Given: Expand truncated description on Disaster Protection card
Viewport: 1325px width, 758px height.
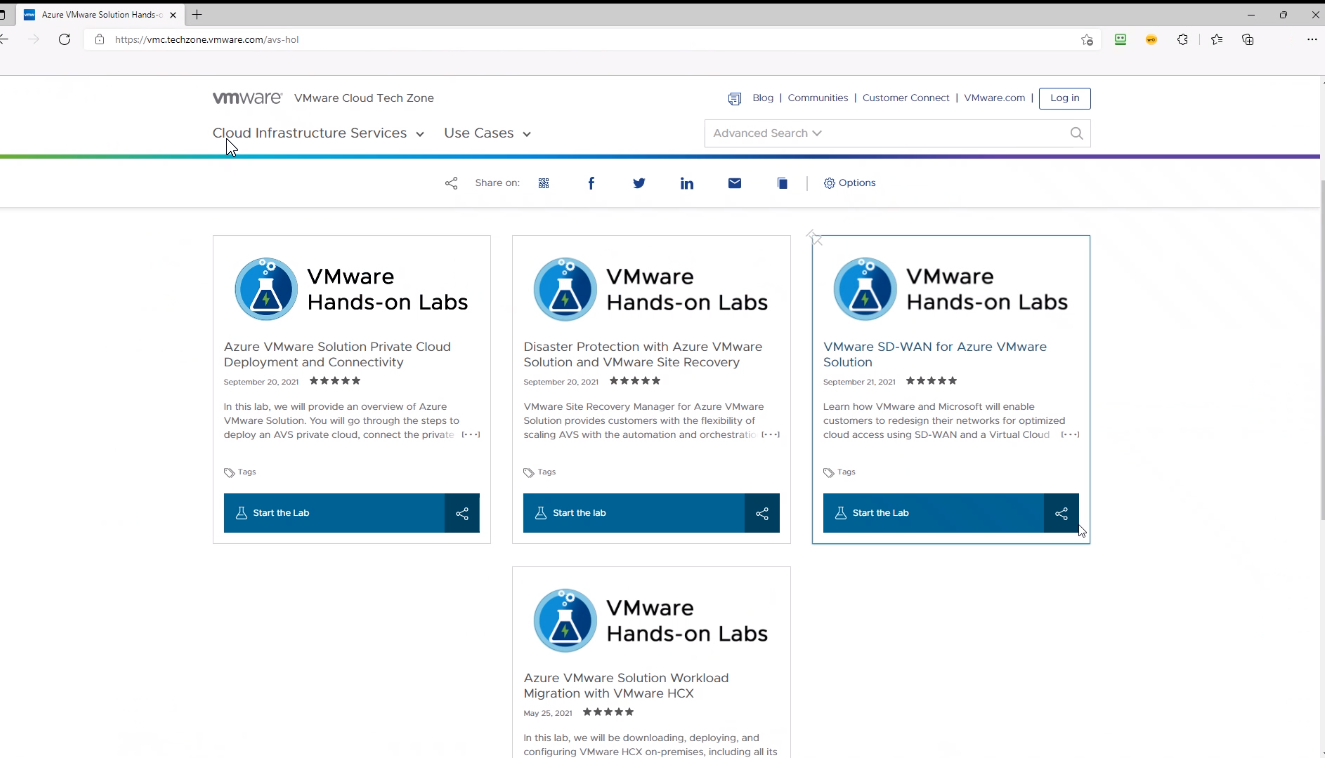Looking at the screenshot, I should (x=770, y=435).
